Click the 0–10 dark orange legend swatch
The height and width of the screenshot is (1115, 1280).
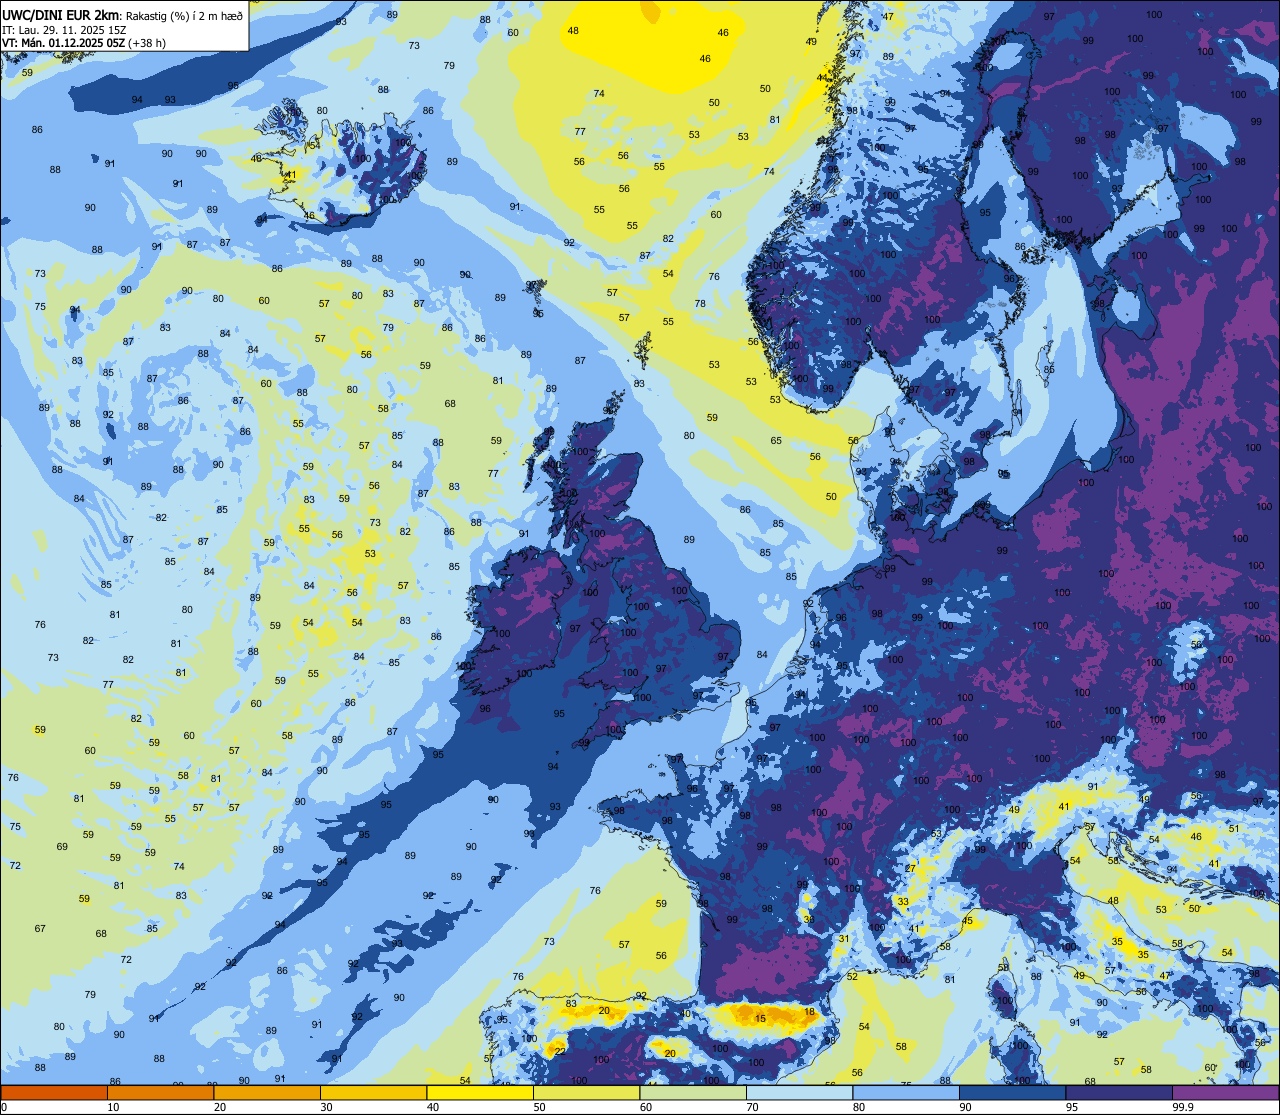tap(54, 1092)
